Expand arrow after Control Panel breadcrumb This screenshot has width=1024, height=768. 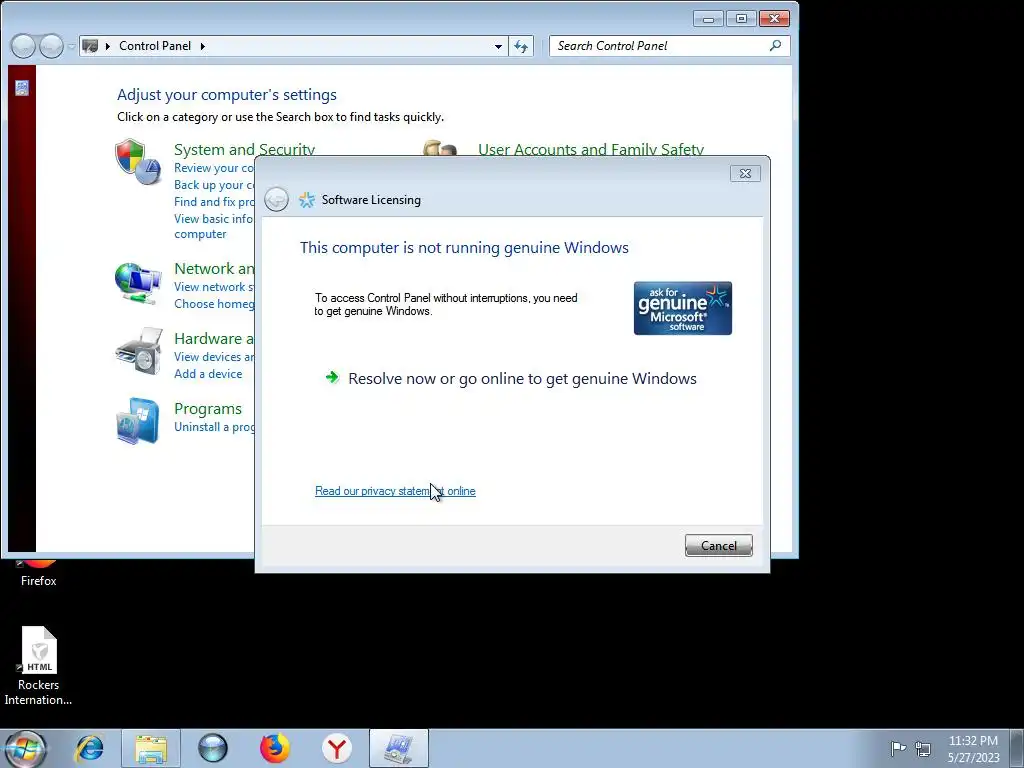point(202,46)
